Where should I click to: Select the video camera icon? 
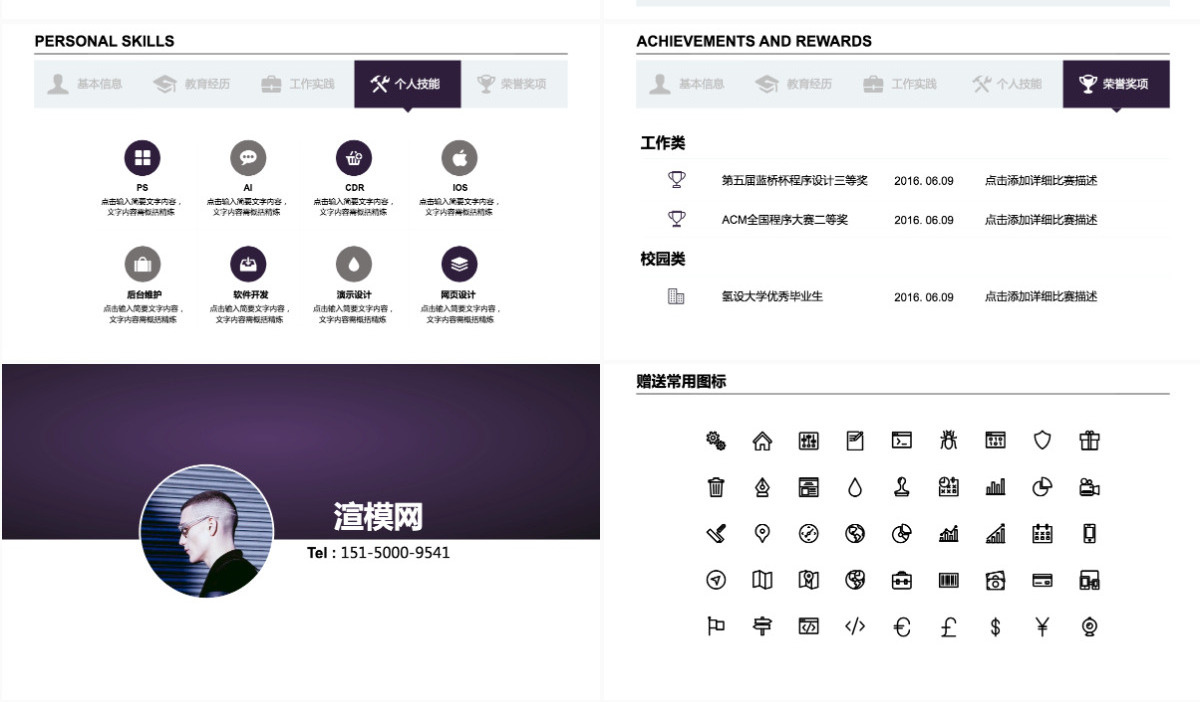click(1089, 487)
